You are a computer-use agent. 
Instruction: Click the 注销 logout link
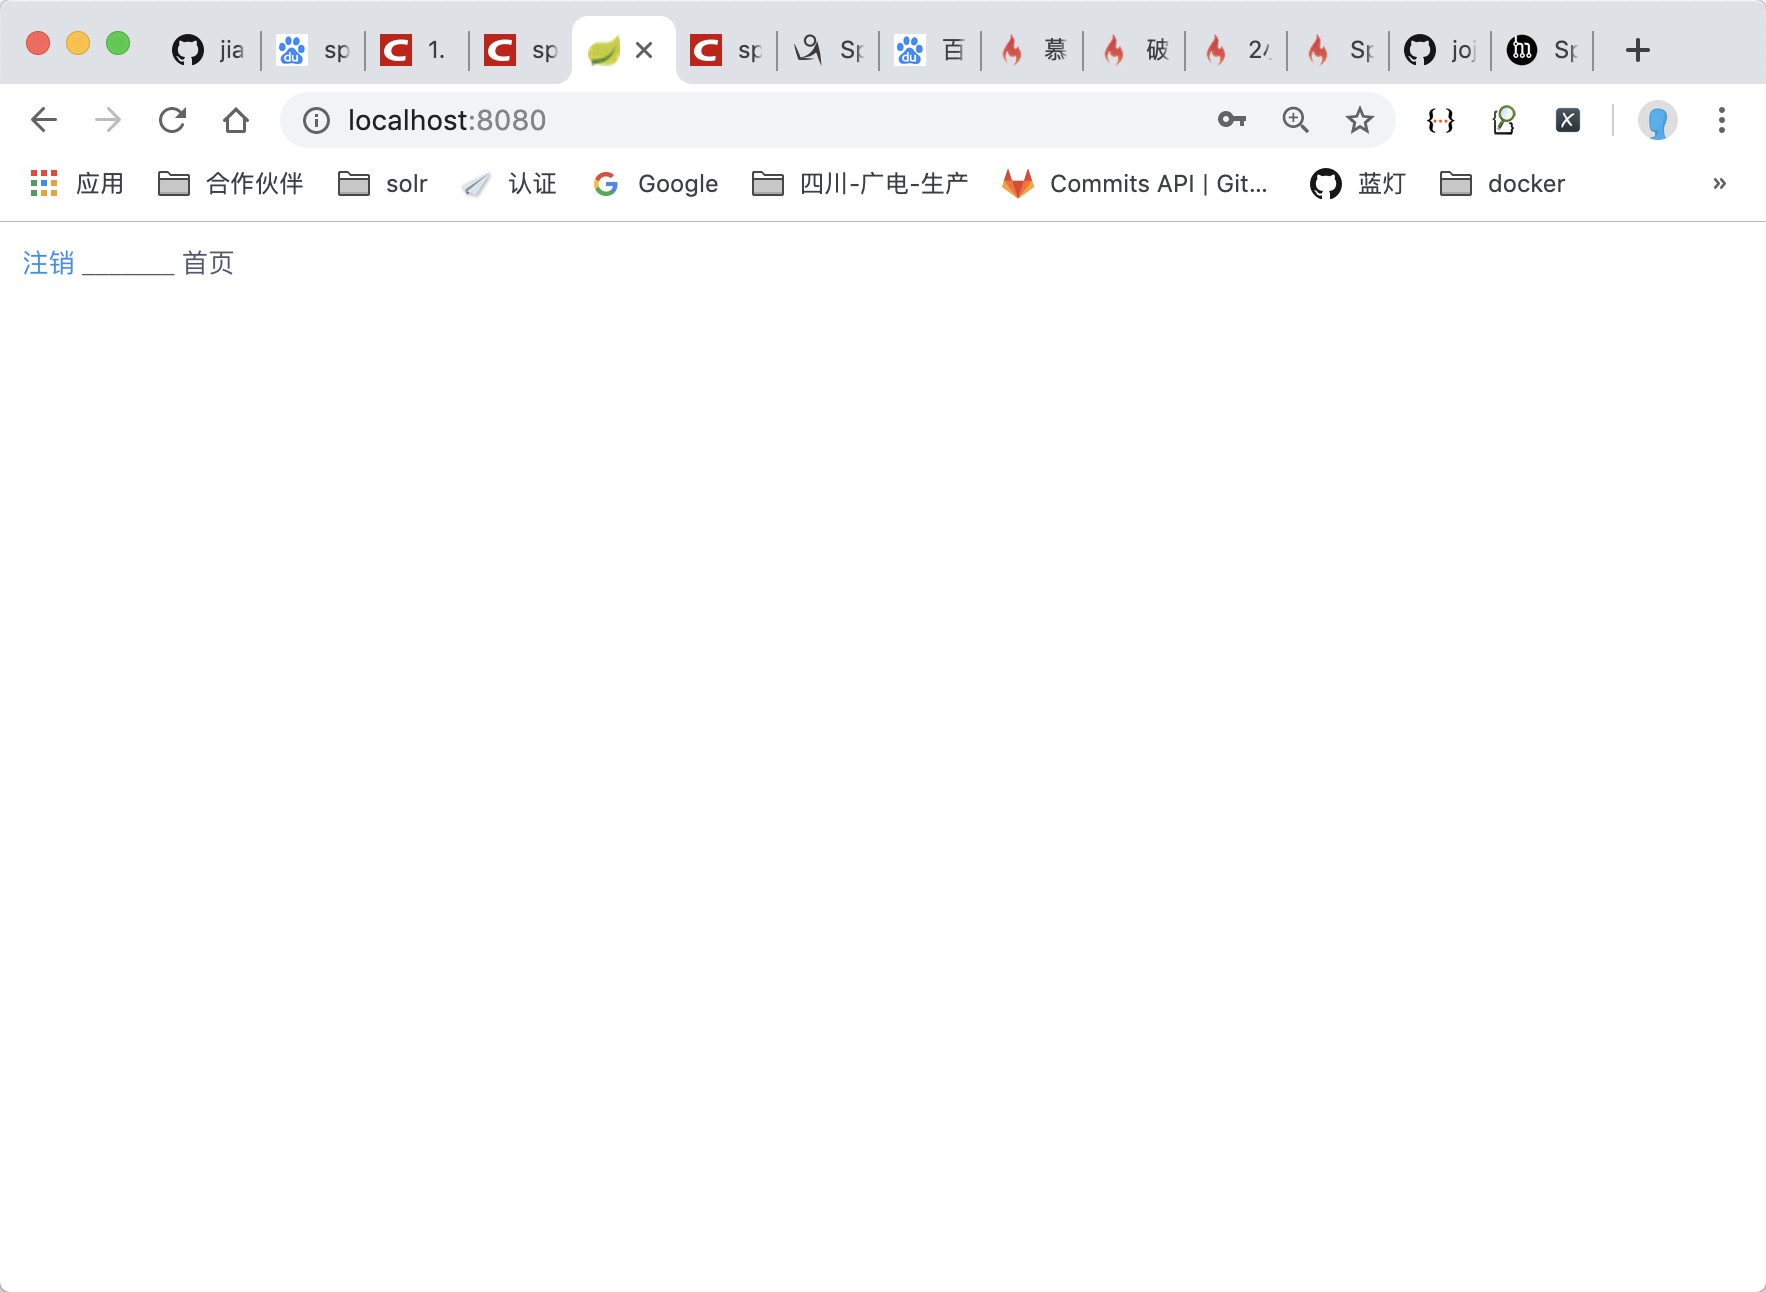click(x=49, y=263)
